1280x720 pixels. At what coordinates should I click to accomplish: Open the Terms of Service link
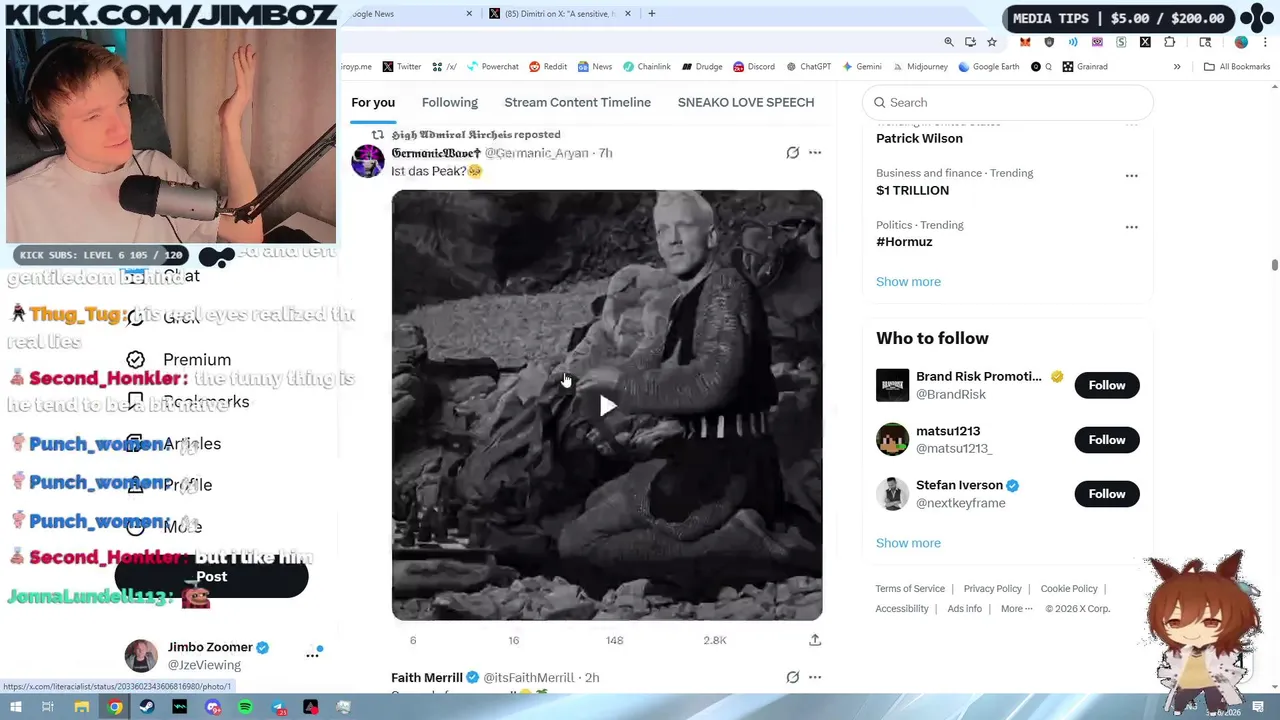point(909,589)
